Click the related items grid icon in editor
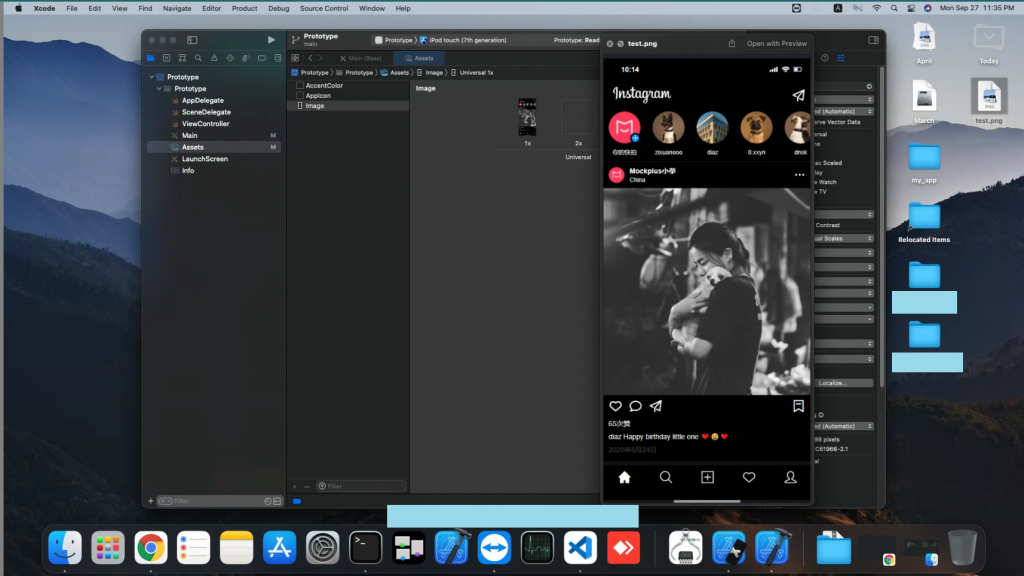Image resolution: width=1024 pixels, height=576 pixels. (295, 58)
